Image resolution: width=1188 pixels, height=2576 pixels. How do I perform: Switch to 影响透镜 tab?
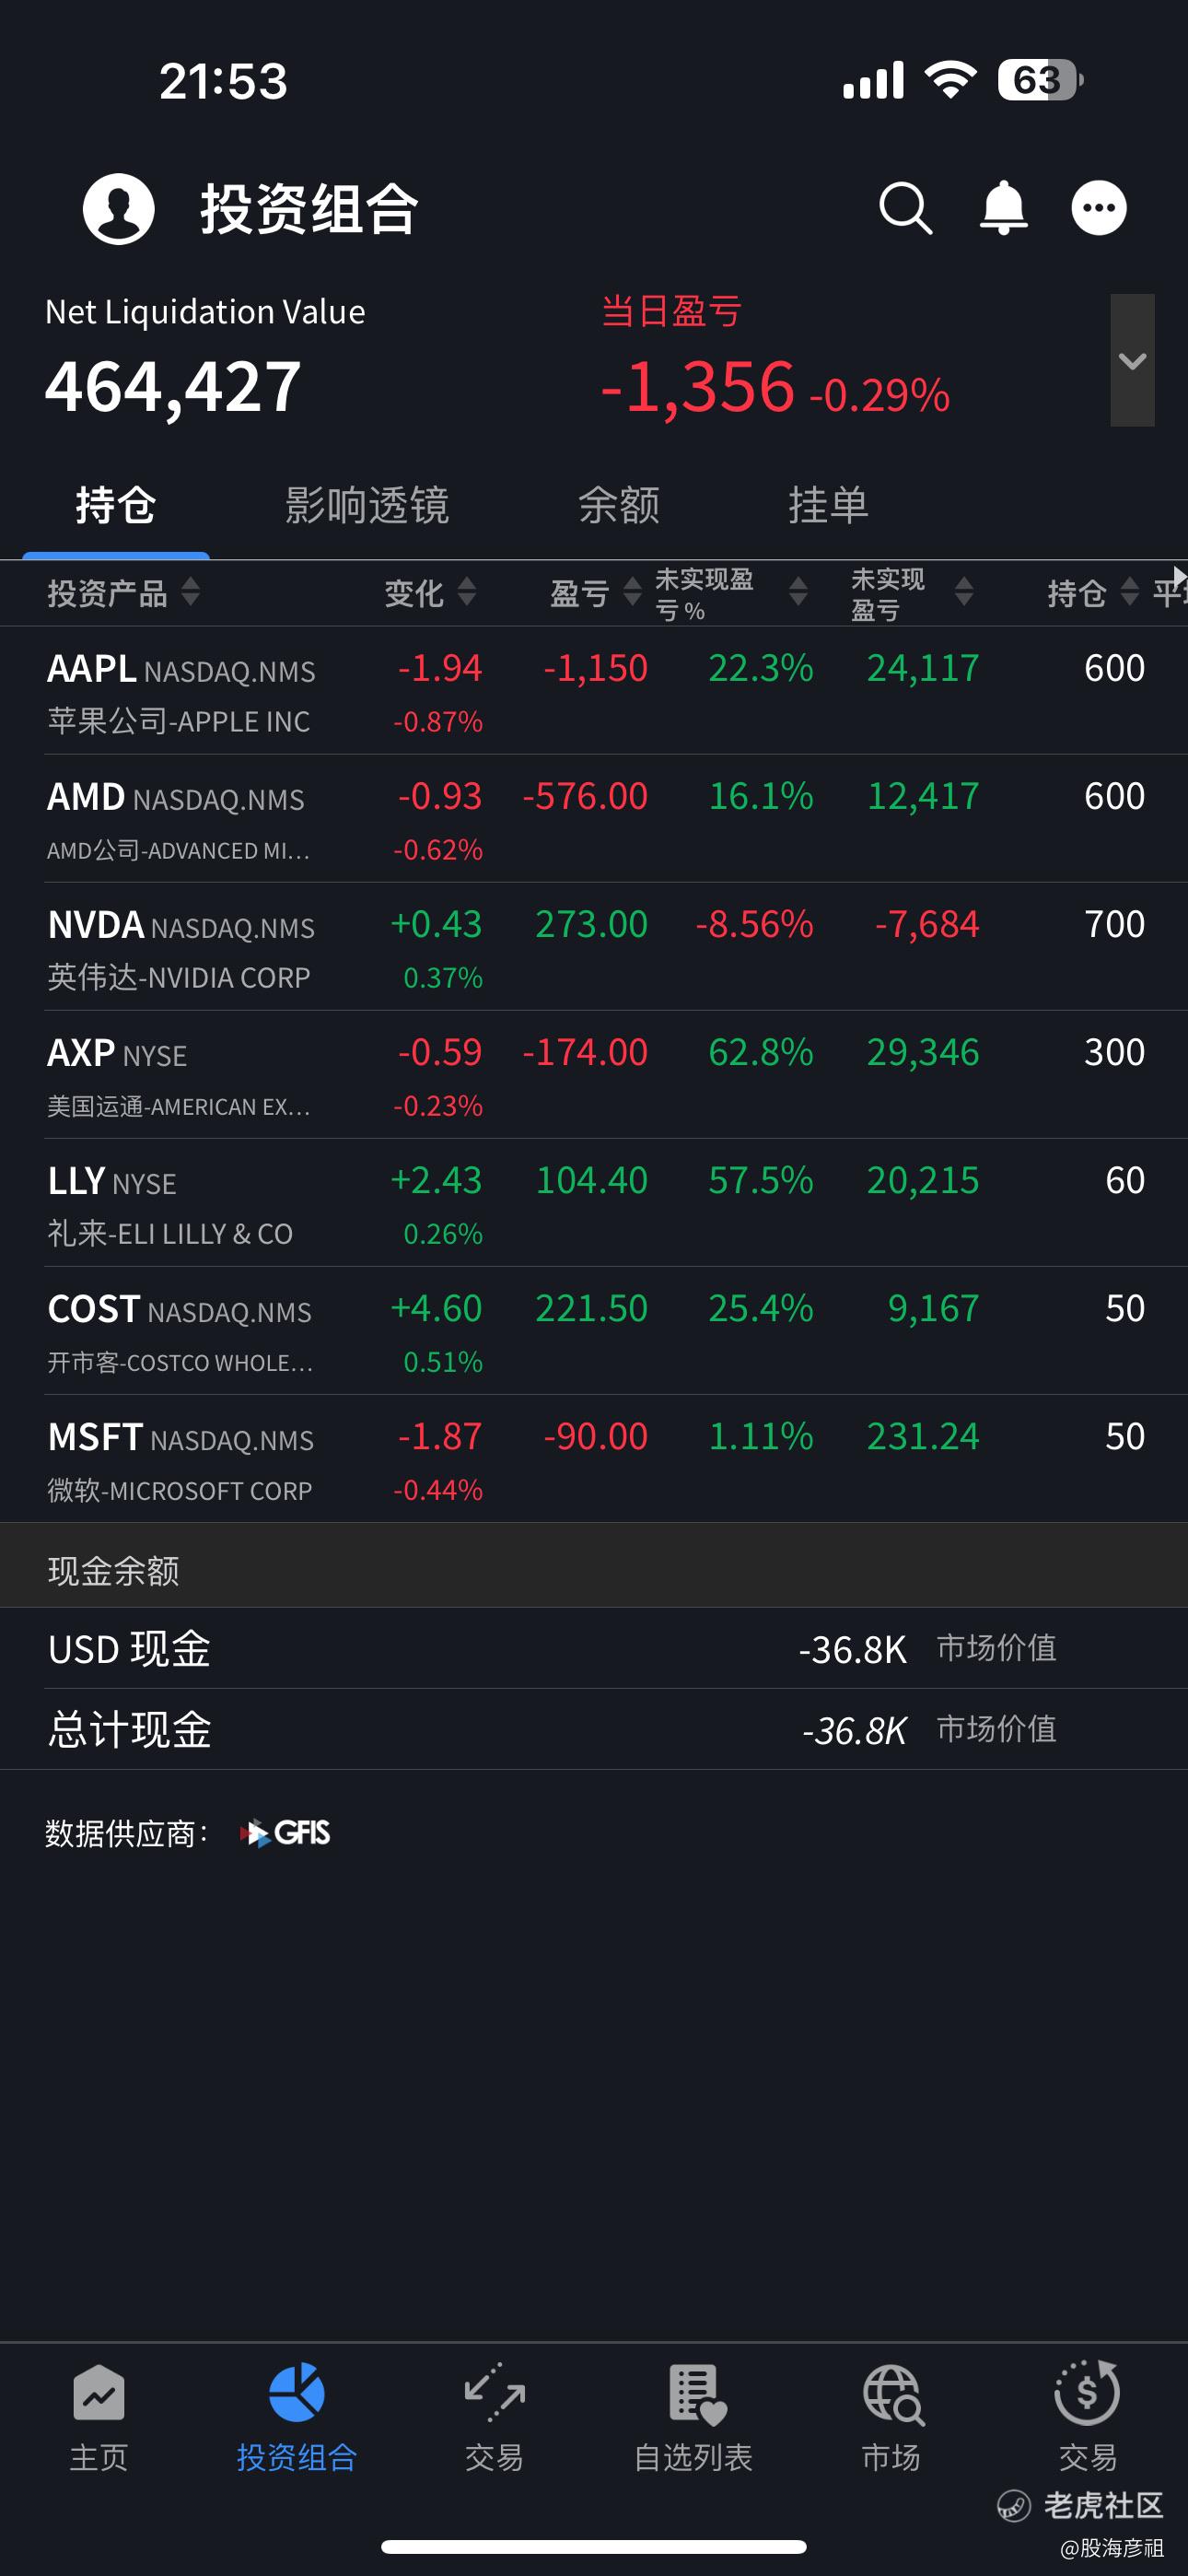(x=366, y=505)
